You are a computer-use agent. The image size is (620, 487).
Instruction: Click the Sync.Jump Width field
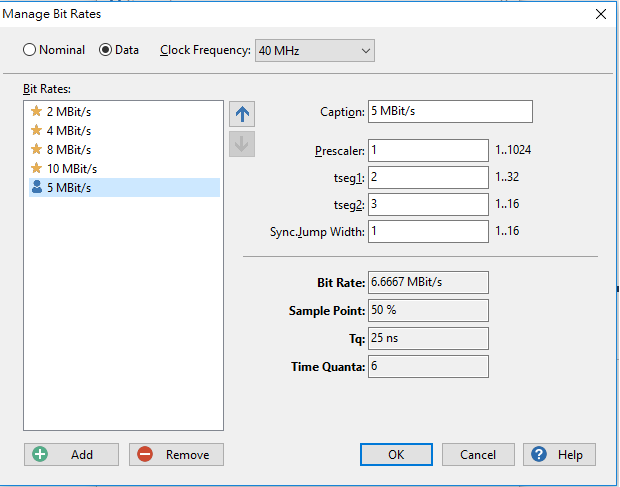pos(428,231)
